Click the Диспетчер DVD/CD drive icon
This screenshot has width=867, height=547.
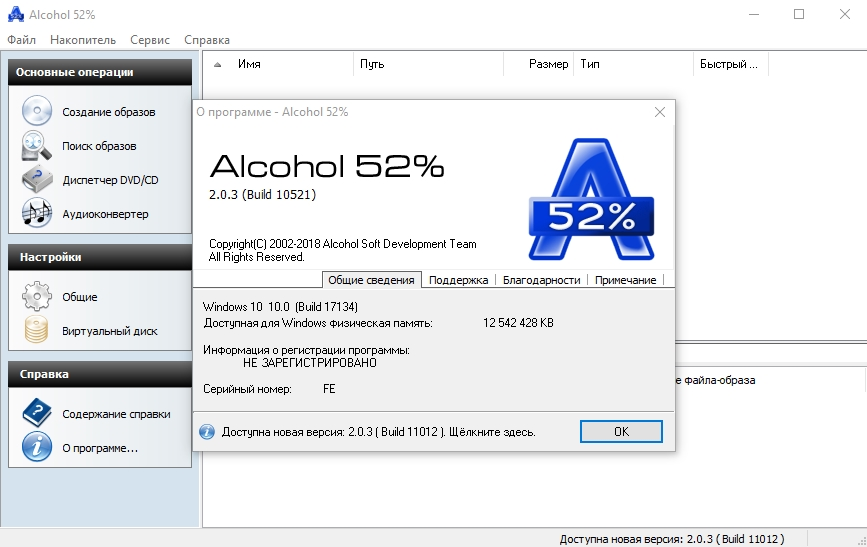point(36,180)
